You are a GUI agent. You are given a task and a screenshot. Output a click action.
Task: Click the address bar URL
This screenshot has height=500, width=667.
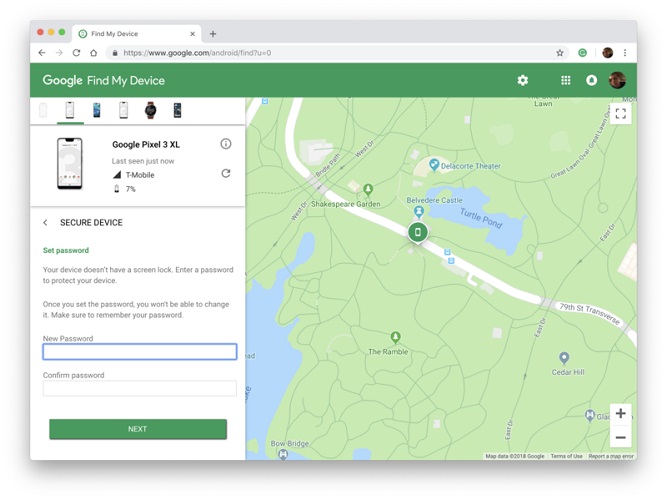point(197,53)
